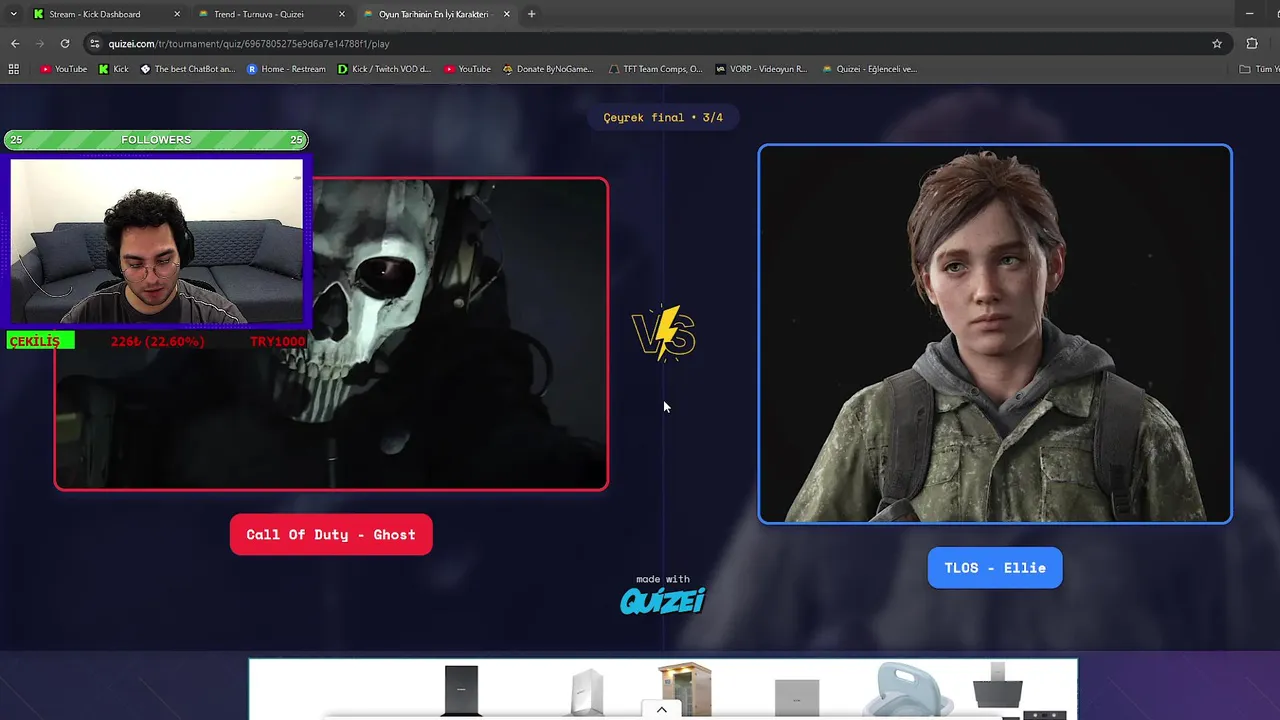The height and width of the screenshot is (720, 1280).
Task: Choose the Ghost skull mask image
Action: pos(331,334)
